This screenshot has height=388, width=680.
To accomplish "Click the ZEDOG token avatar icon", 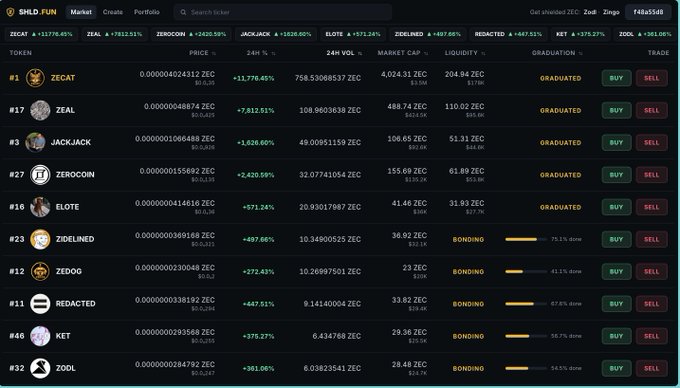I will pos(40,271).
